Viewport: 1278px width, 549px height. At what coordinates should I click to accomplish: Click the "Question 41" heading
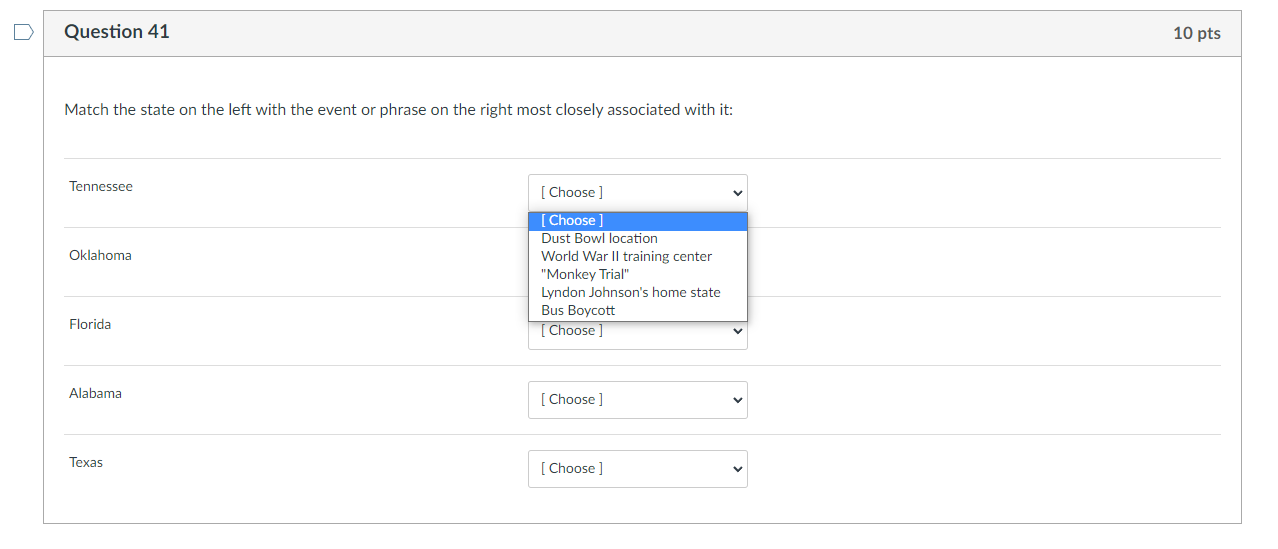click(117, 32)
